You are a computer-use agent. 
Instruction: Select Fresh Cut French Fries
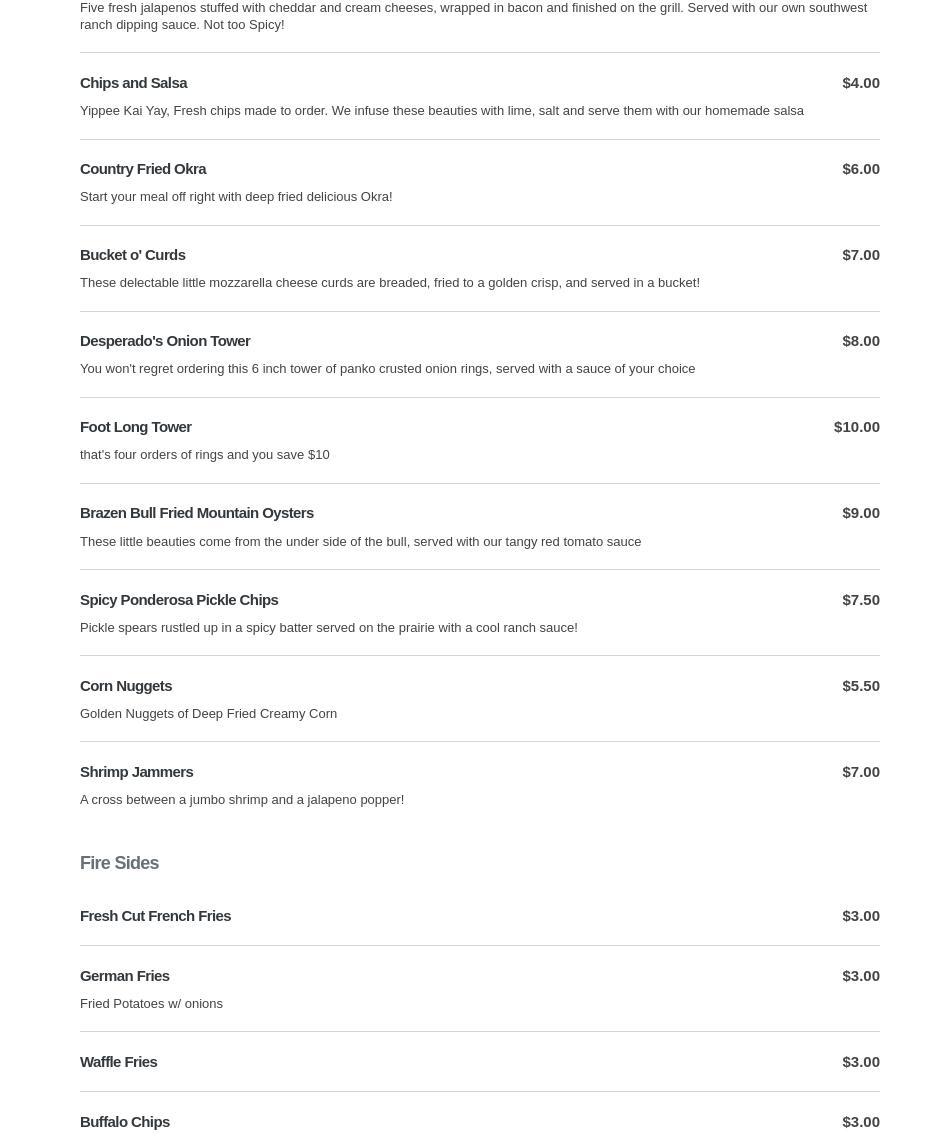(155, 916)
